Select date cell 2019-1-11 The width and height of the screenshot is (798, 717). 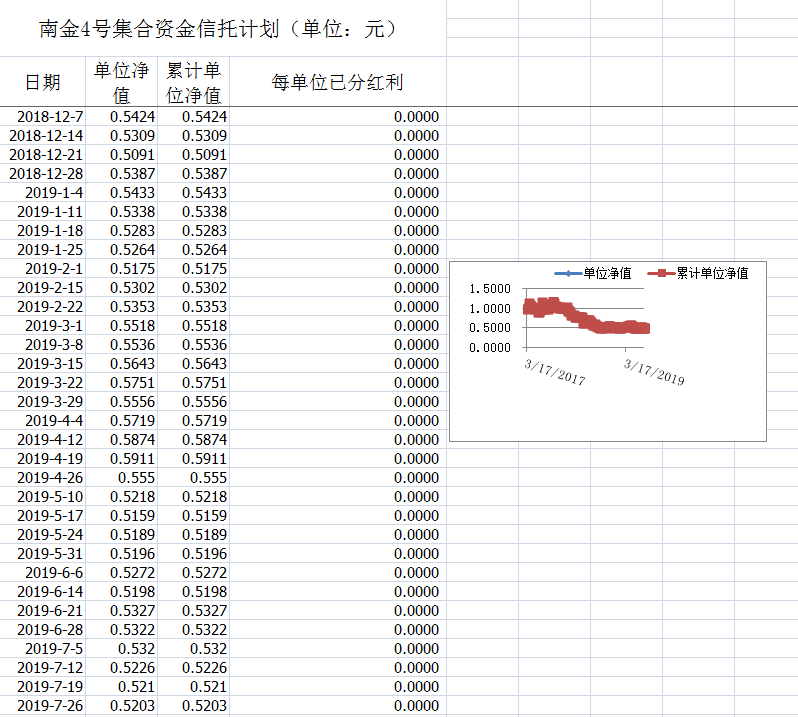(x=43, y=212)
